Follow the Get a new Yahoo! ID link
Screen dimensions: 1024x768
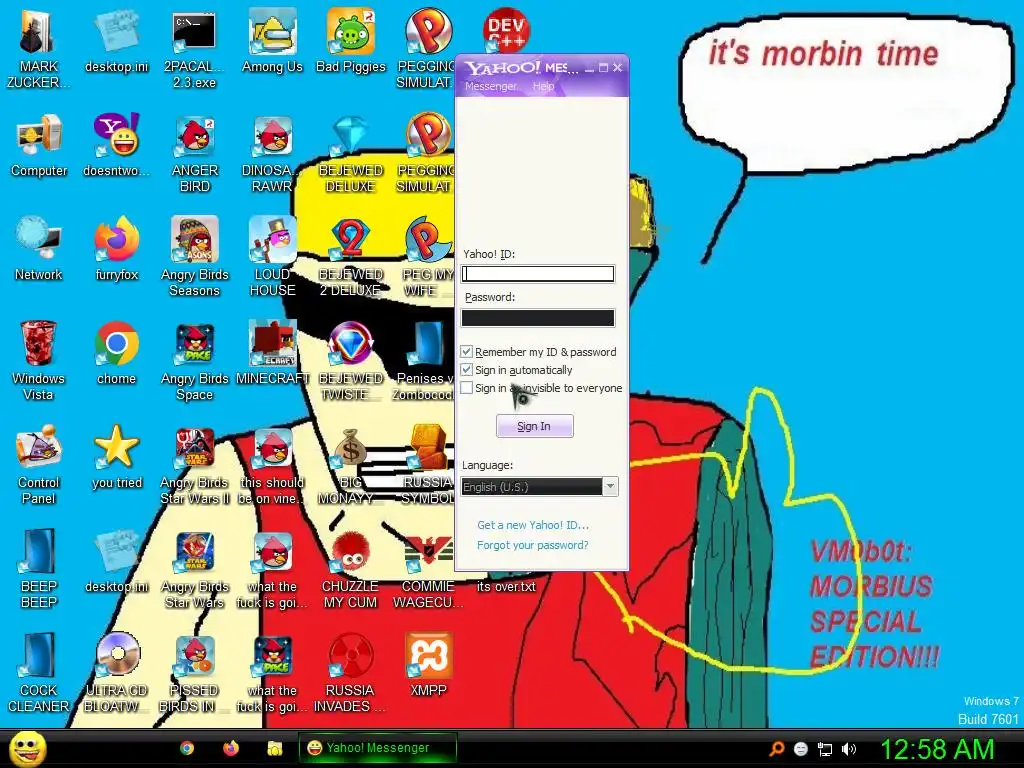(533, 525)
